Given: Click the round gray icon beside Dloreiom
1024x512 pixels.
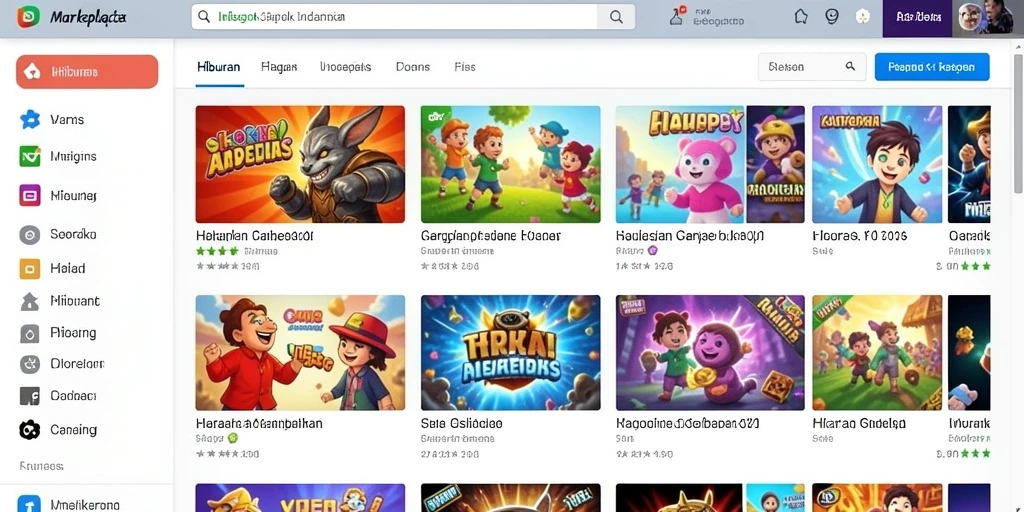Looking at the screenshot, I should click(29, 364).
